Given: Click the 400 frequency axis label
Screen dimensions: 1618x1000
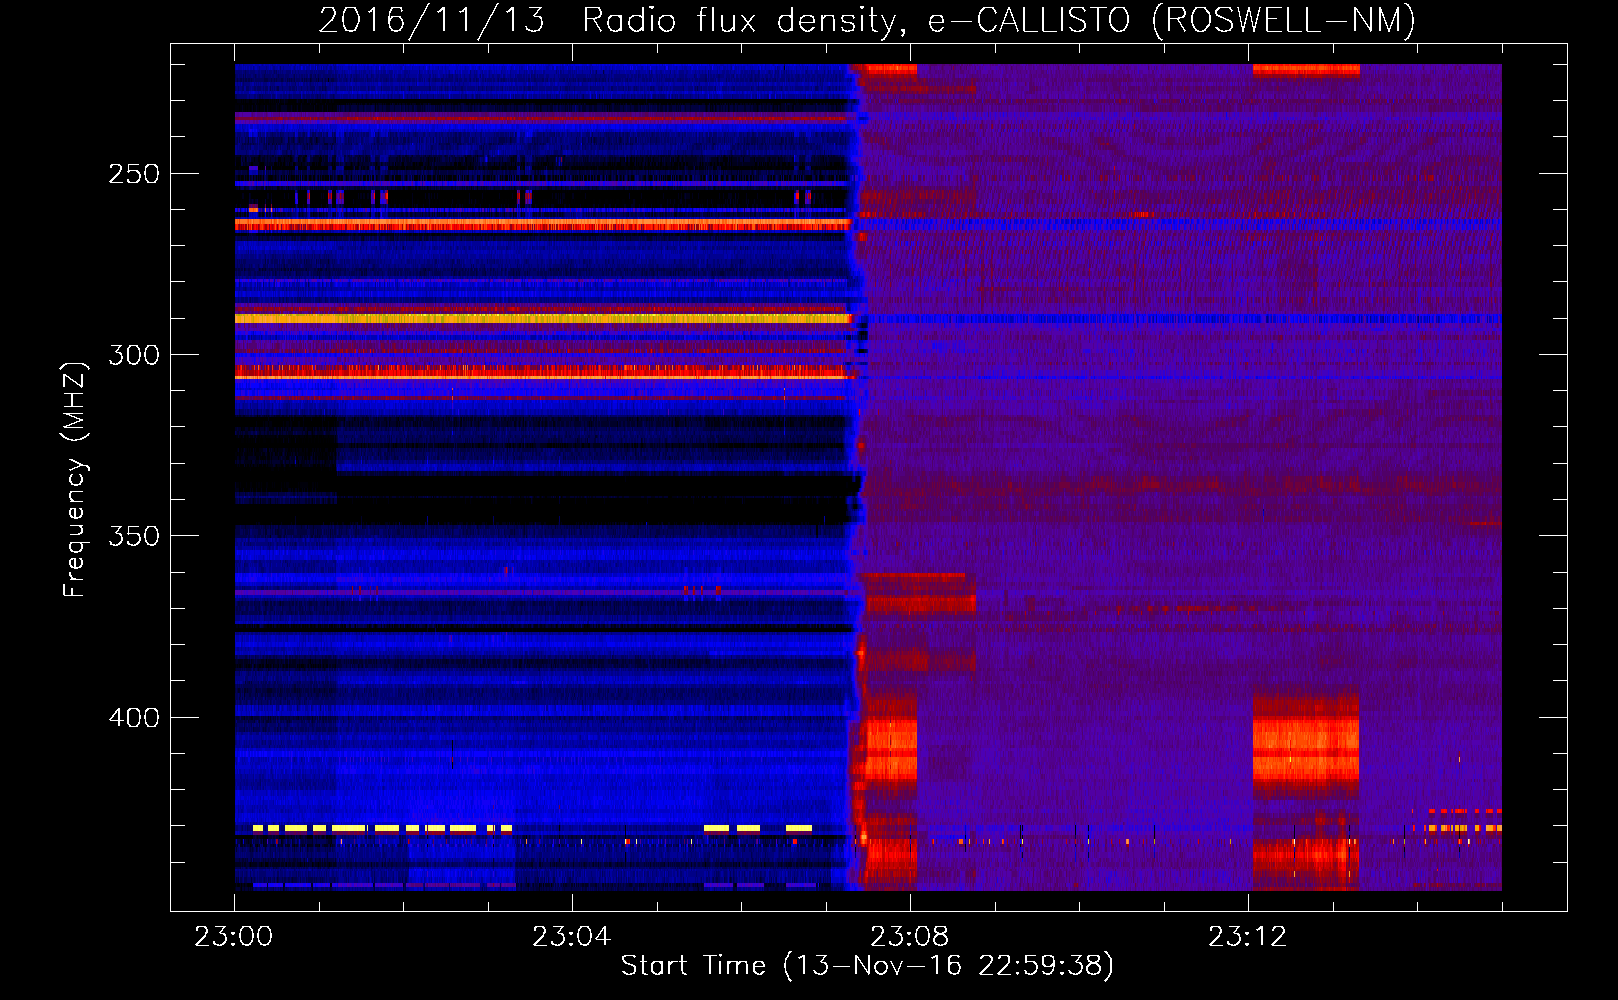Looking at the screenshot, I should coord(134,718).
